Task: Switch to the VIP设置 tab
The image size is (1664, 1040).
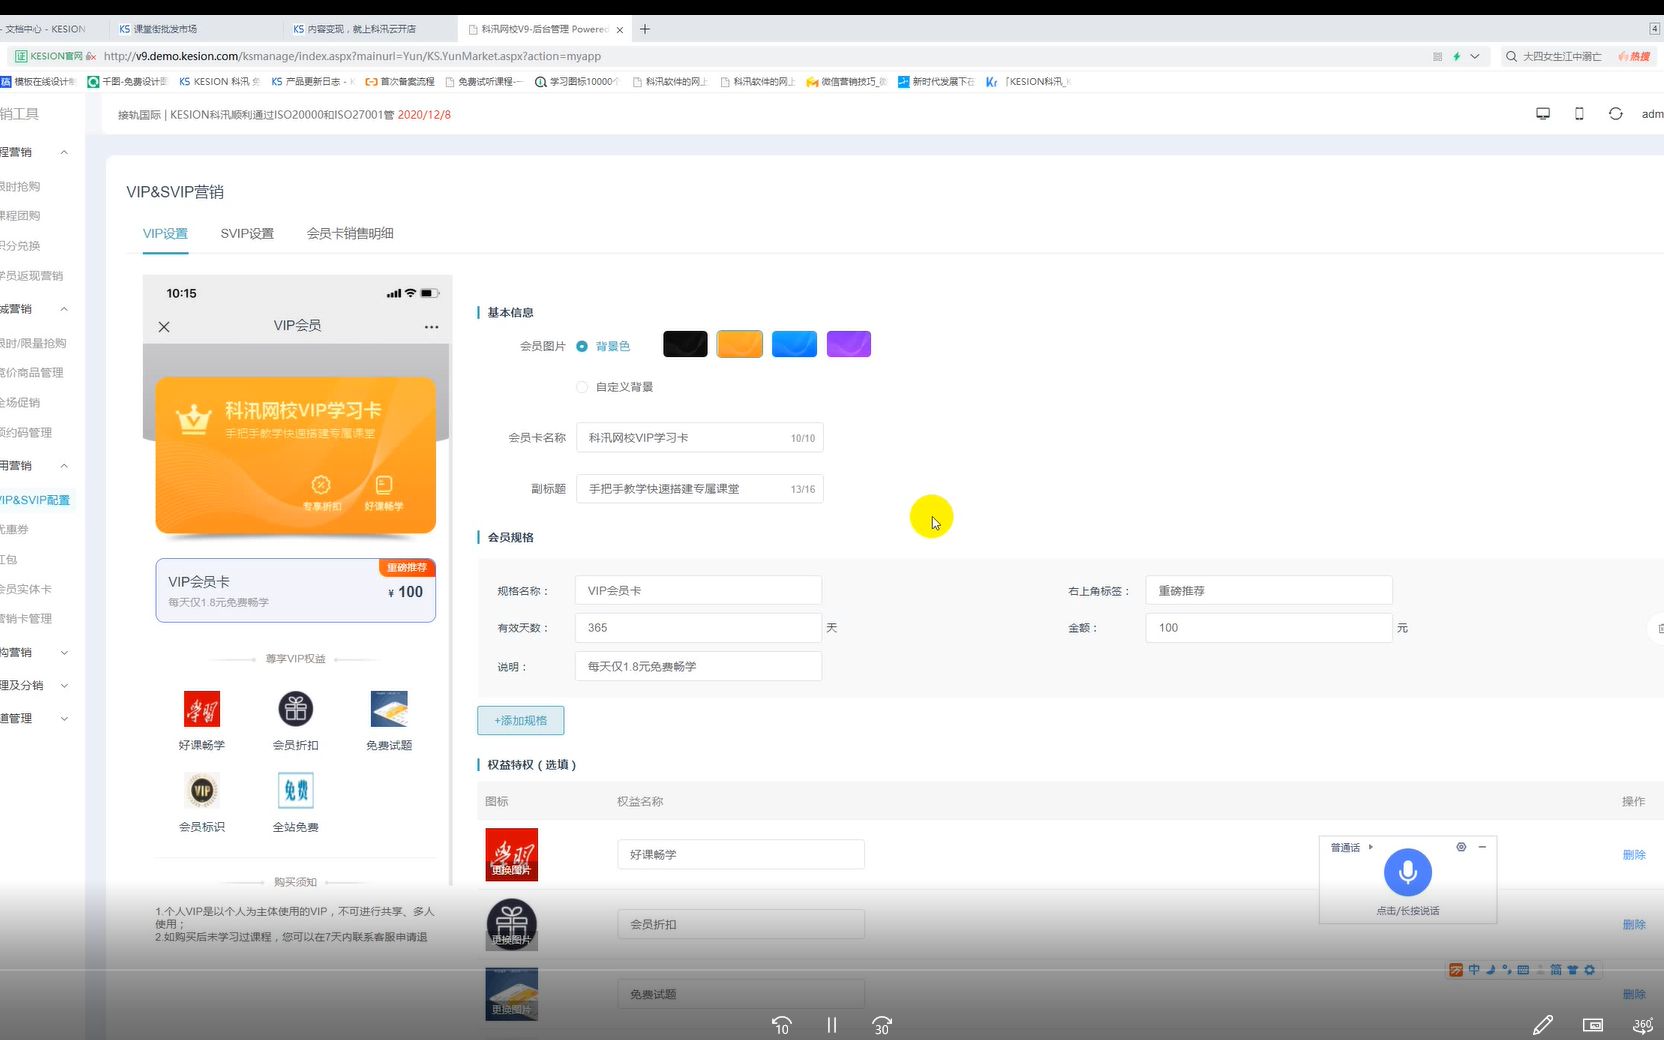Action: click(165, 233)
